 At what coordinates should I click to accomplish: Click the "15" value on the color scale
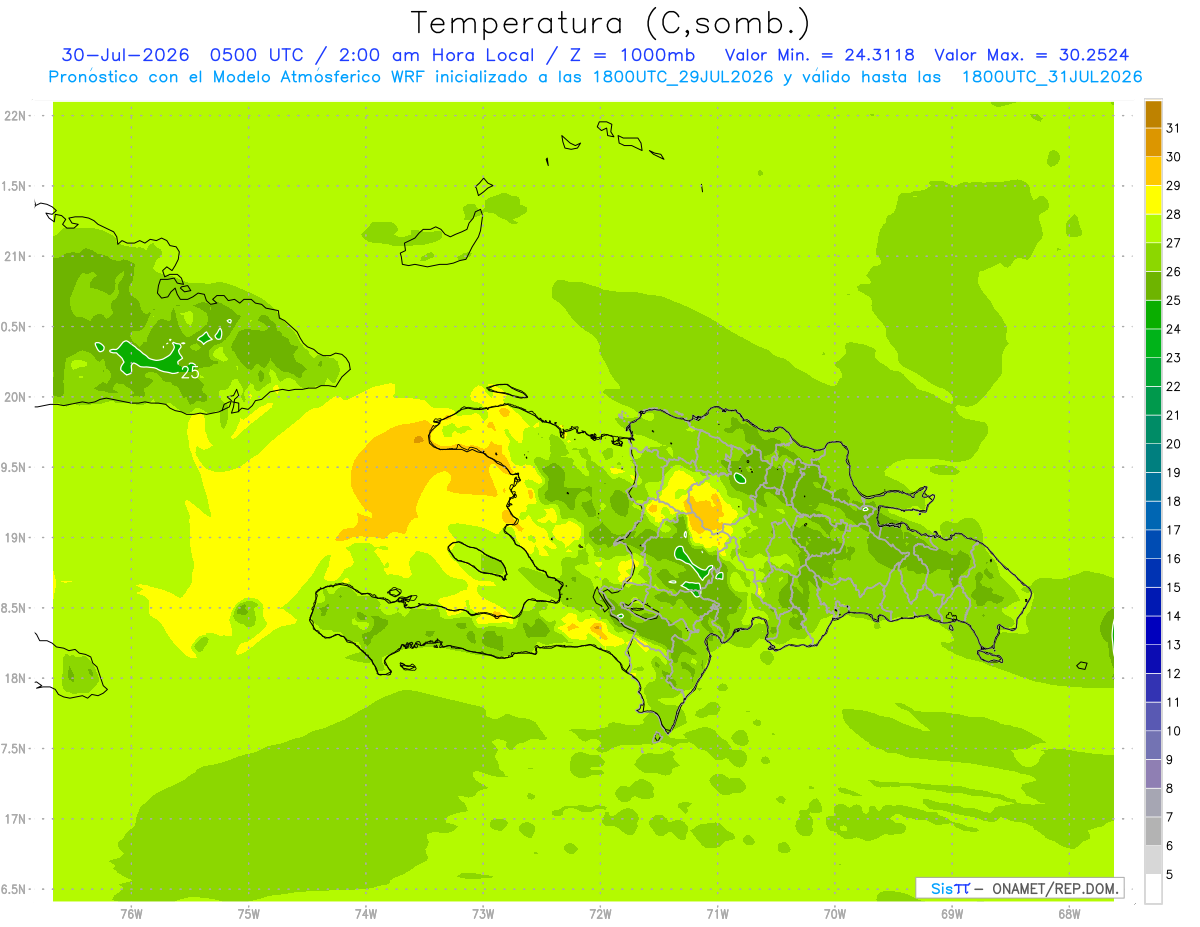(1174, 588)
